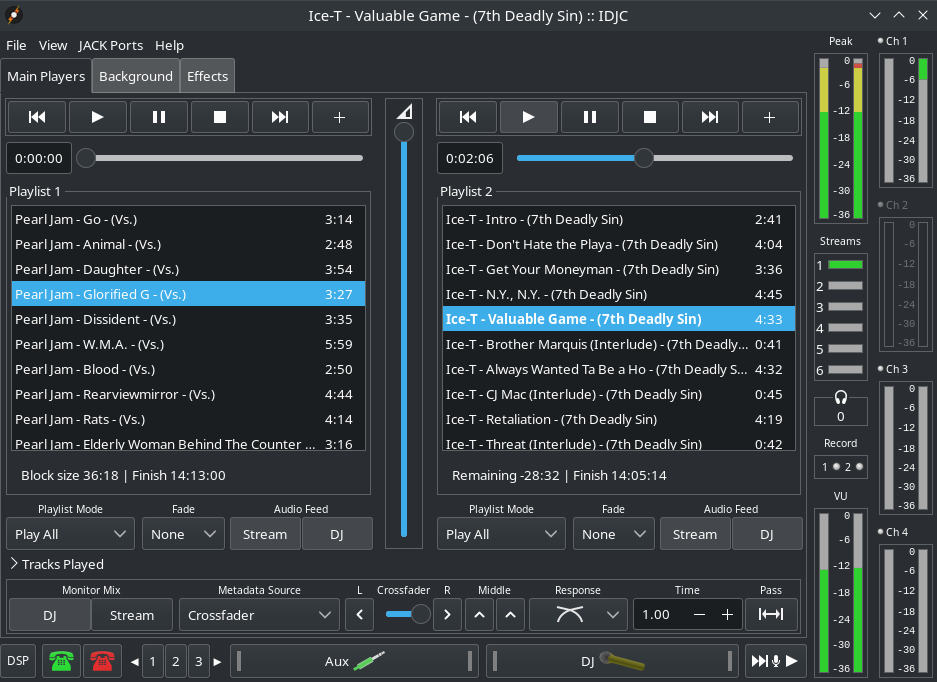The image size is (937, 682).
Task: Trigger effect button 1
Action: (152, 661)
